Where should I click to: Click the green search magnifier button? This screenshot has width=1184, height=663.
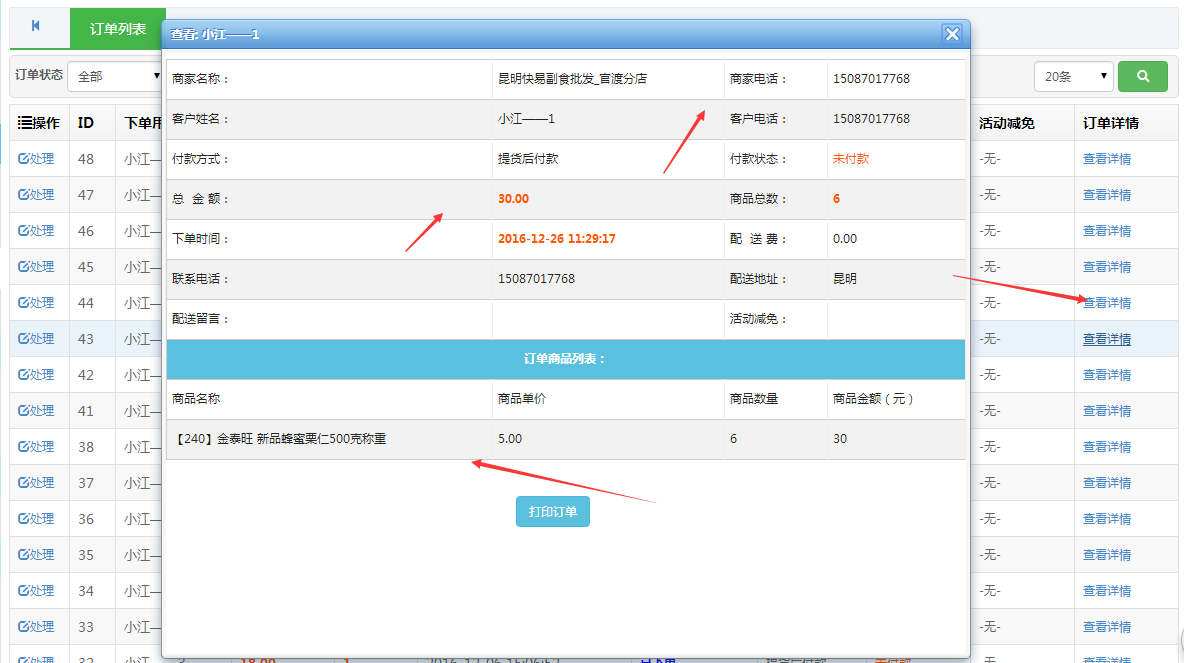coord(1142,76)
